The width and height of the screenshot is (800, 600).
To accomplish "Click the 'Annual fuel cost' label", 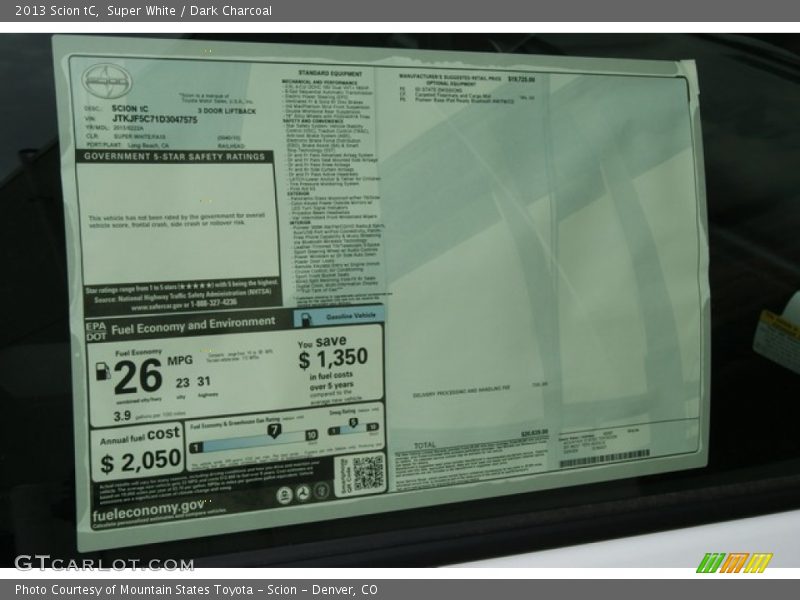I will (x=140, y=436).
